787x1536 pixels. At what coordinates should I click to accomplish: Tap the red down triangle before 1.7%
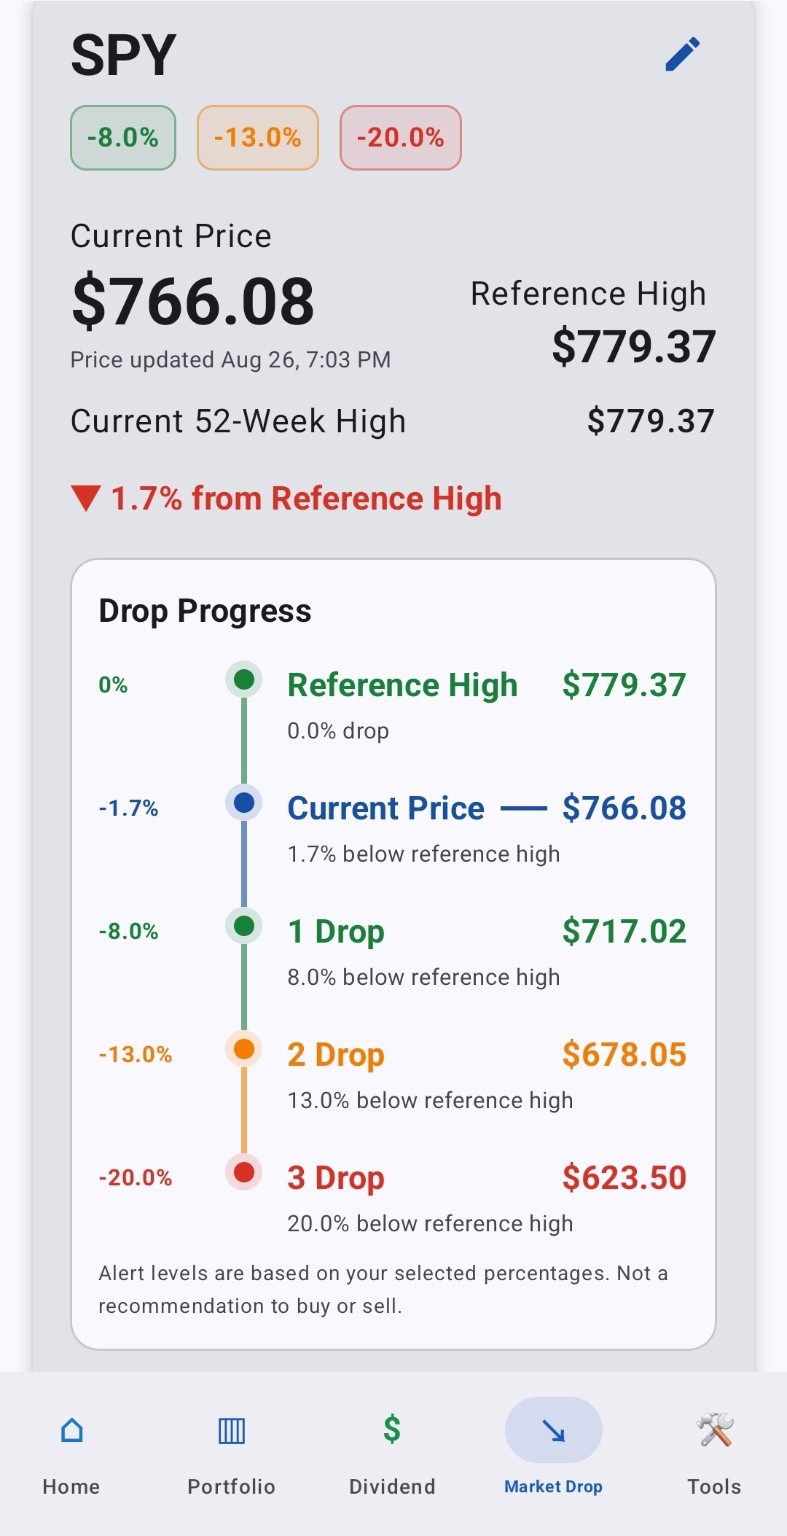tap(86, 498)
